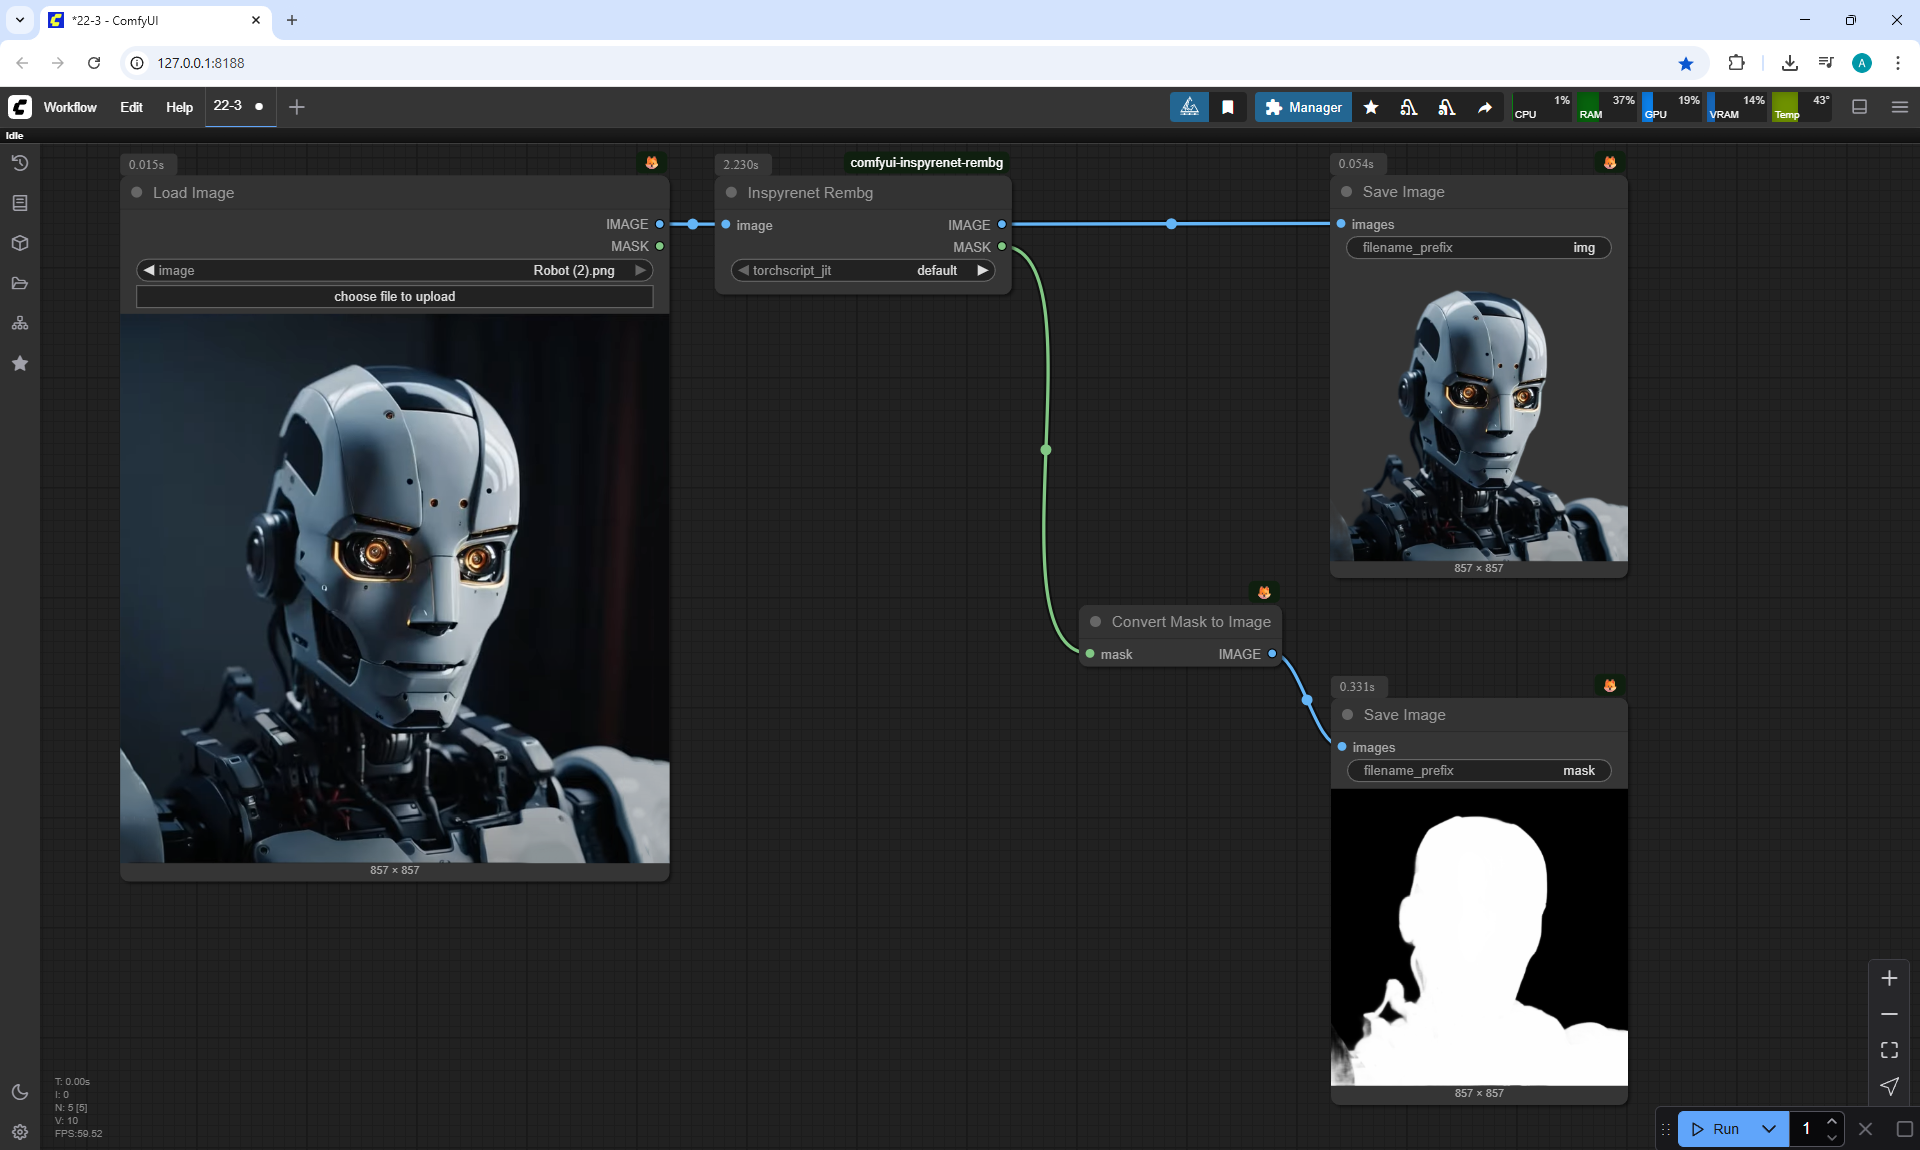Click the share arrow icon in toolbar

[x=1485, y=107]
